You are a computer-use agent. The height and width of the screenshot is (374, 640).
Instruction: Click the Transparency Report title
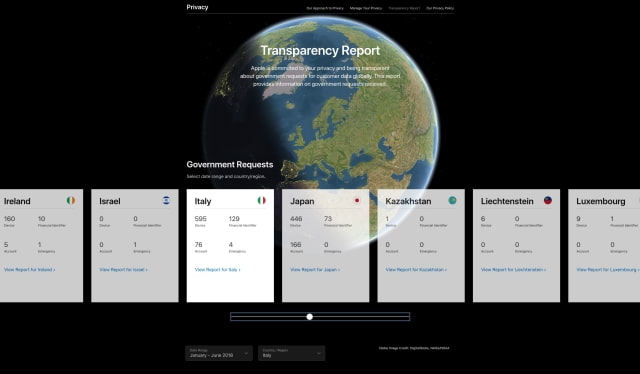320,50
